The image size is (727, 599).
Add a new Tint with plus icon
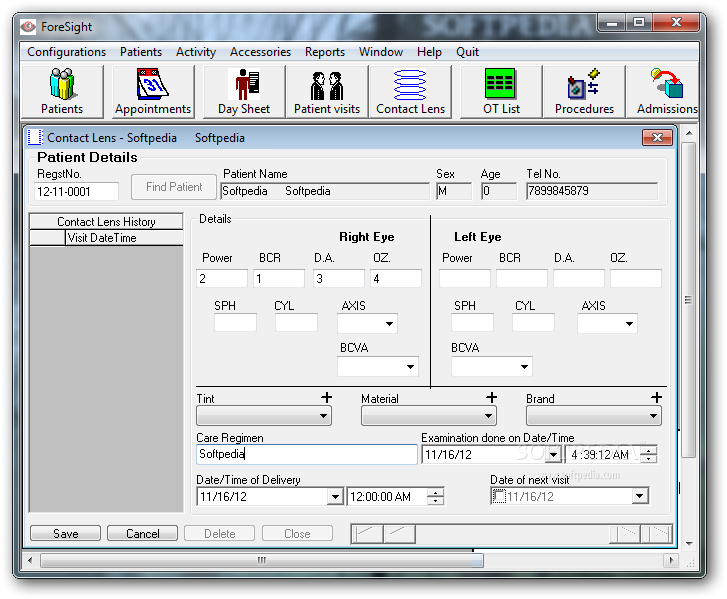326,397
